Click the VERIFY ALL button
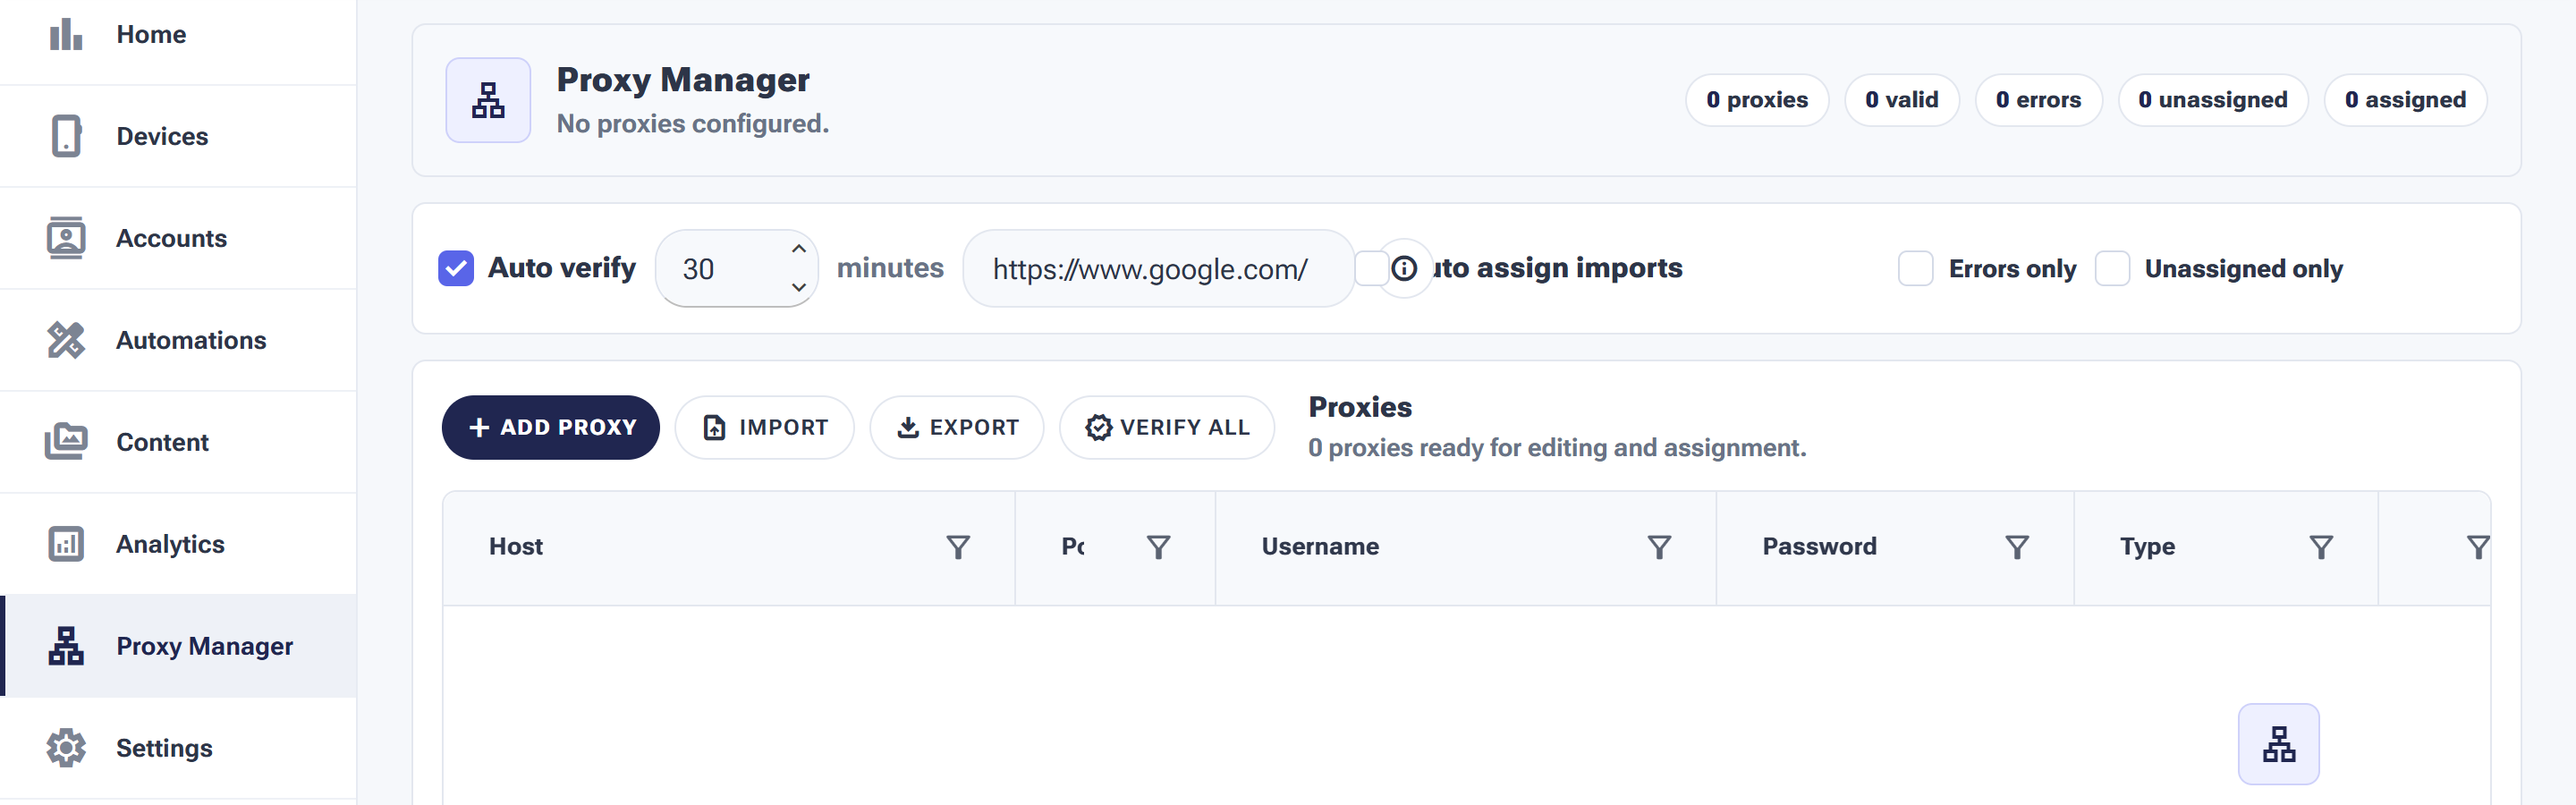 coord(1167,427)
